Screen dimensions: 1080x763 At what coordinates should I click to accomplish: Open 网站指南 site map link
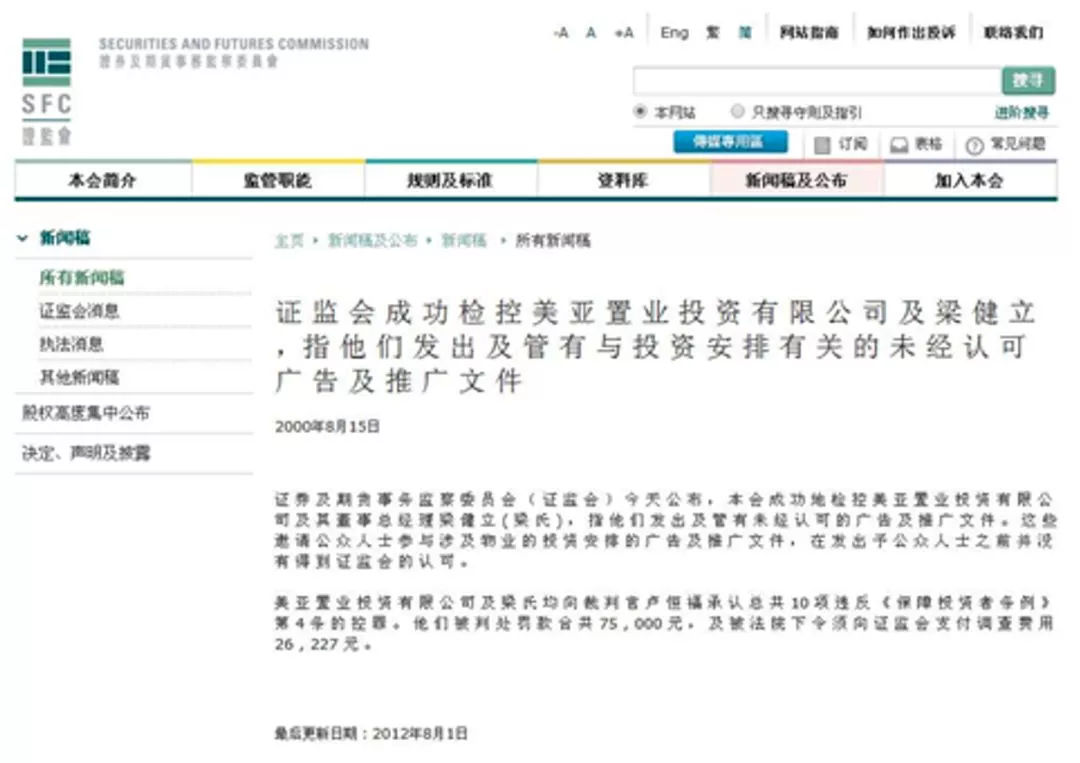[809, 32]
